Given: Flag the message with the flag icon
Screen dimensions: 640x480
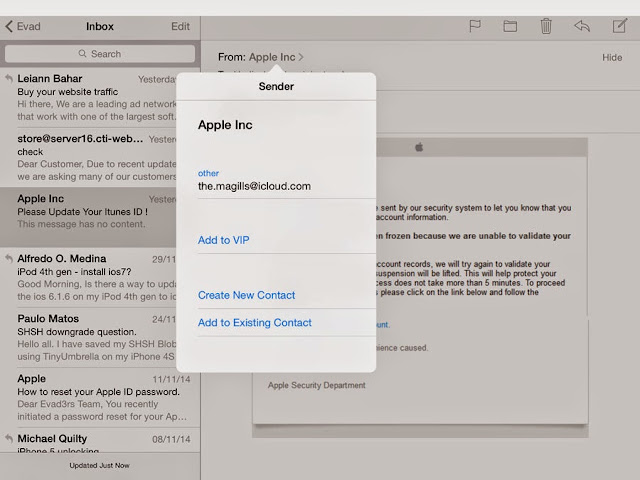Looking at the screenshot, I should 475,27.
